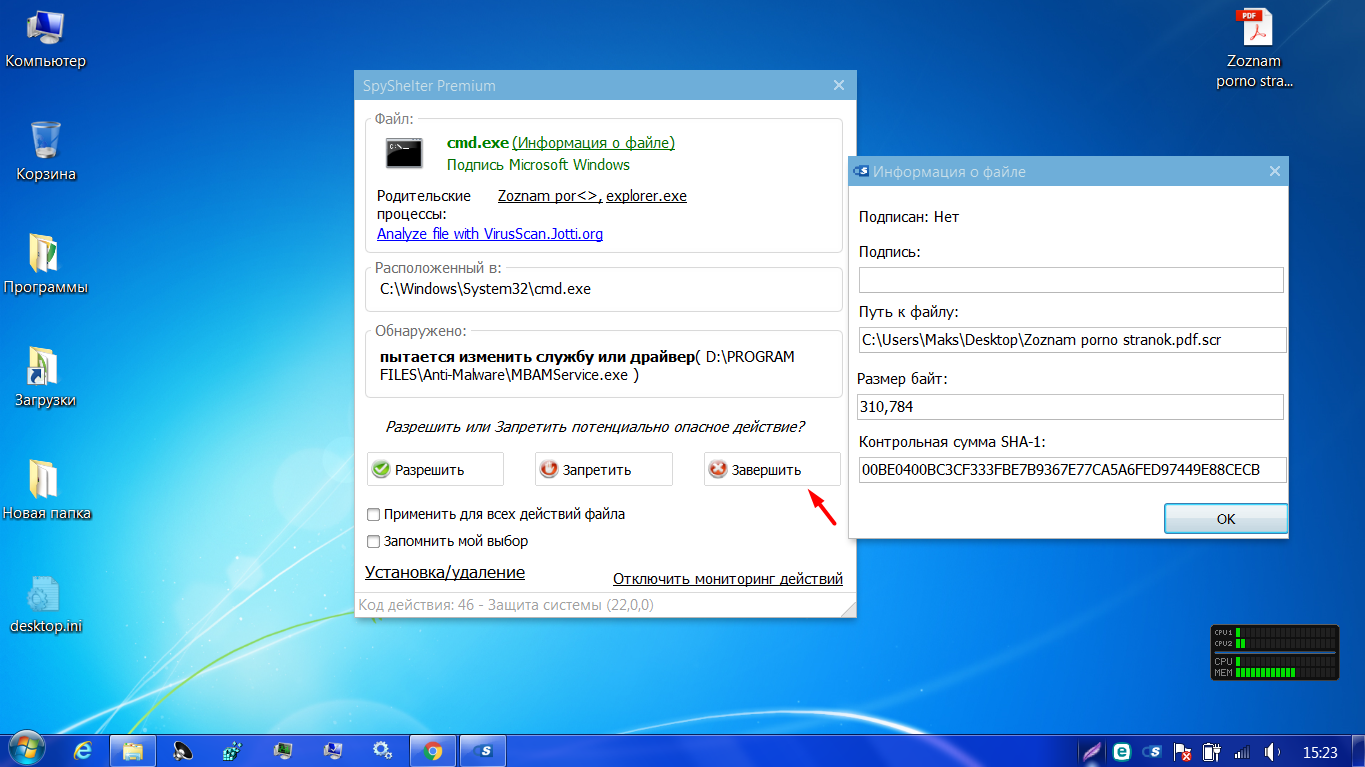
Task: Click the SHA-1 checksum text field
Action: (x=1070, y=470)
